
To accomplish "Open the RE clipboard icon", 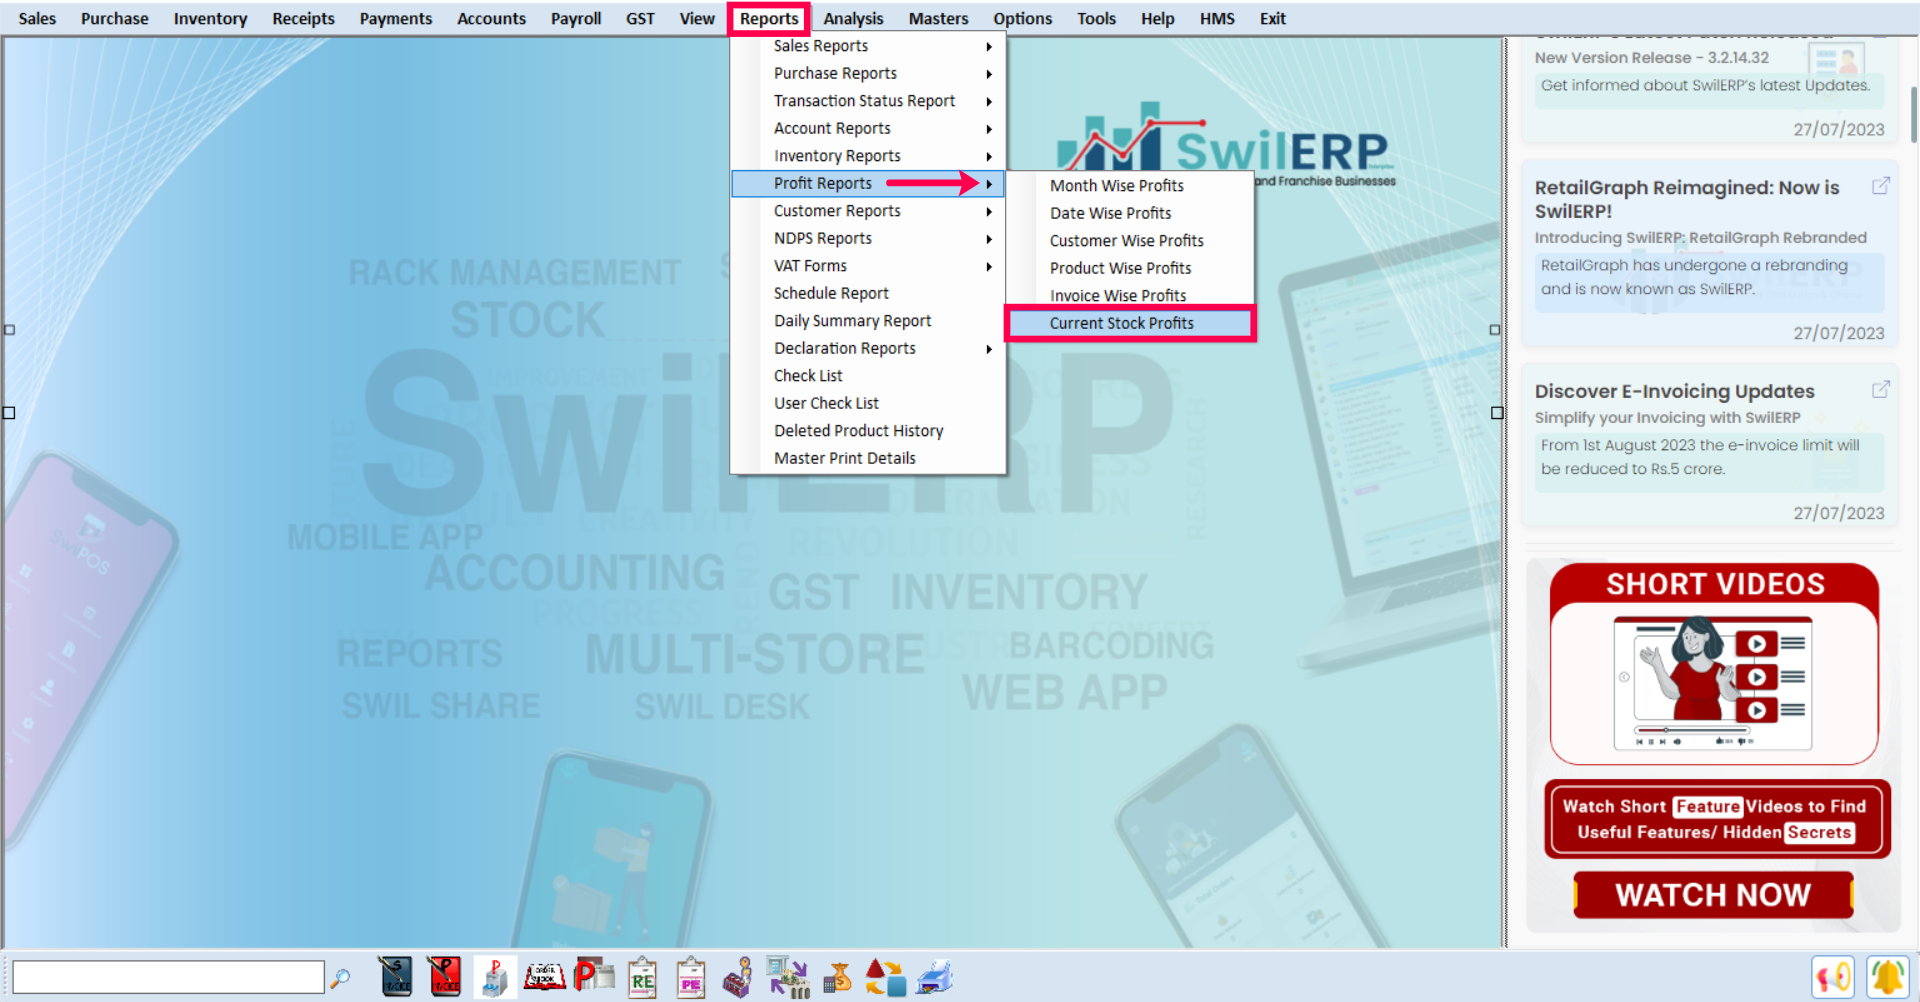I will (x=643, y=978).
